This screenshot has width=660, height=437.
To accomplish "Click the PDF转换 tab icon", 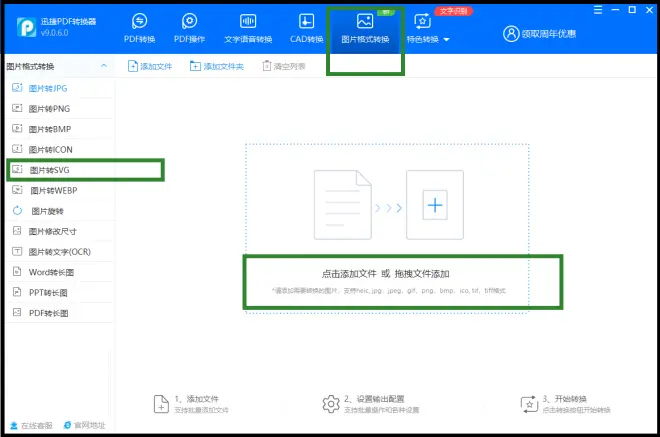I will click(139, 21).
